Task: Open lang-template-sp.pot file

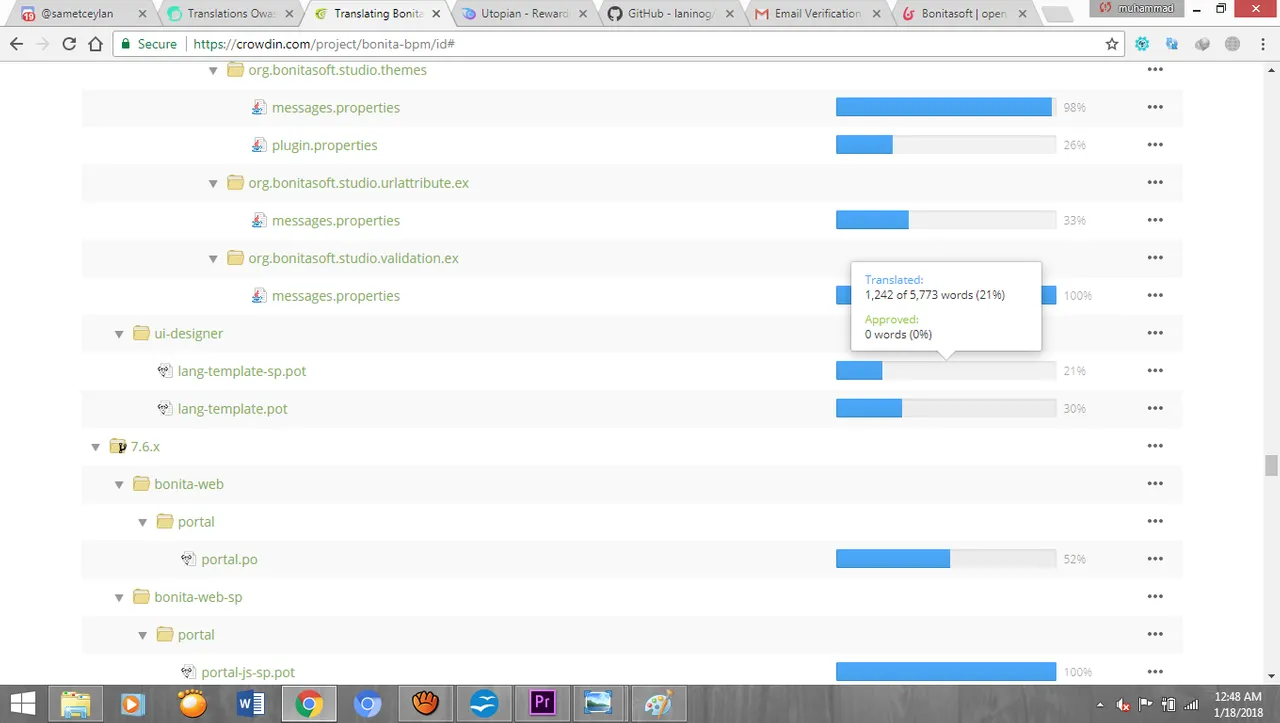Action: 242,371
